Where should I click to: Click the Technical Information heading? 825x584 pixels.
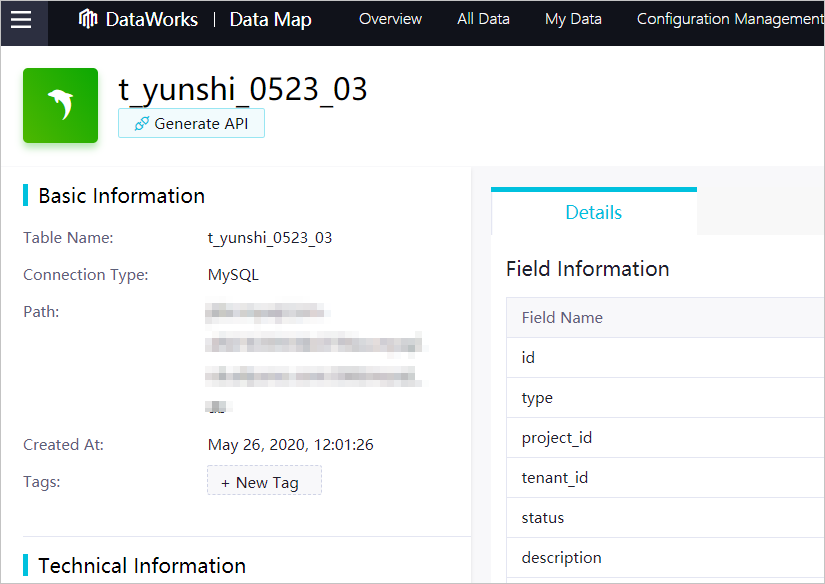[x=142, y=566]
